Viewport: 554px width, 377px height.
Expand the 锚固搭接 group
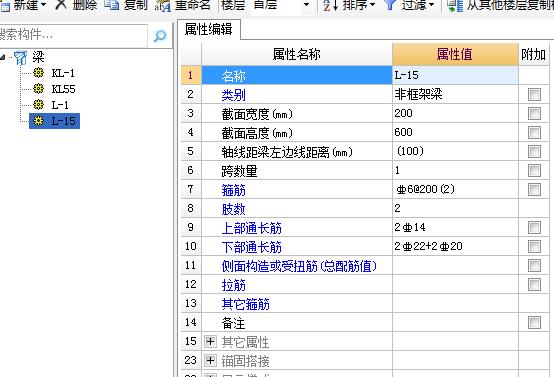210,360
